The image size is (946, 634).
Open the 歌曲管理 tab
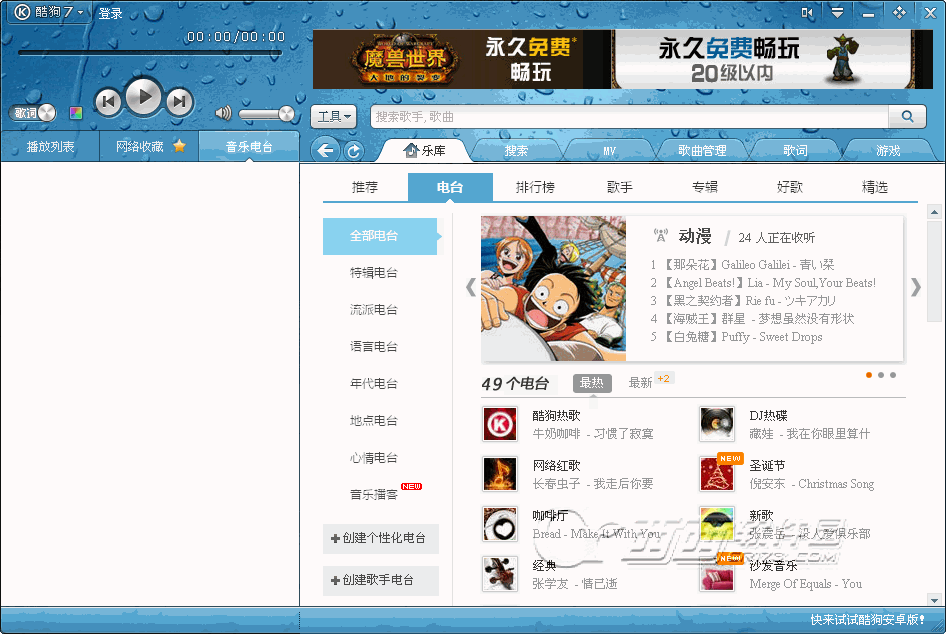click(702, 151)
